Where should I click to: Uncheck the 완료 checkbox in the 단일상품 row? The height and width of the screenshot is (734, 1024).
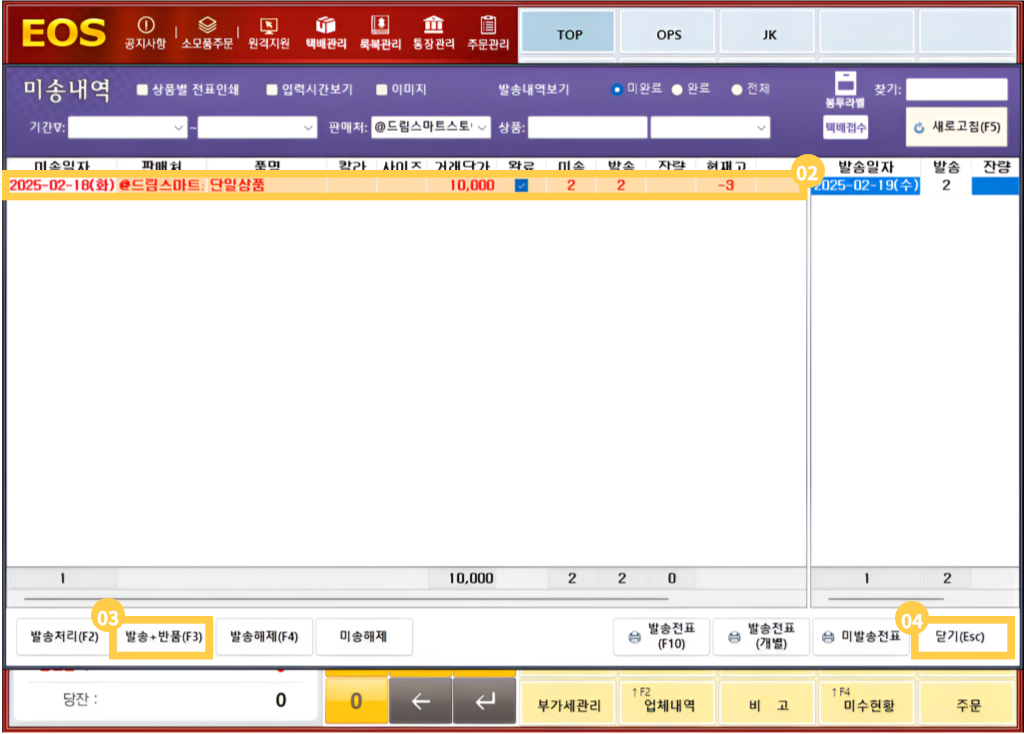pos(521,185)
